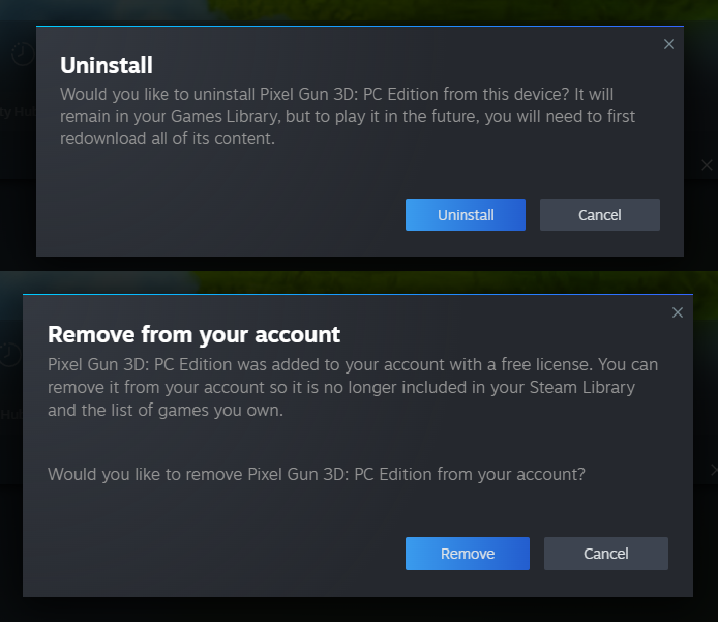The height and width of the screenshot is (622, 718).
Task: Click the dimmed X icon right of the Remove dialog
Action: point(713,470)
